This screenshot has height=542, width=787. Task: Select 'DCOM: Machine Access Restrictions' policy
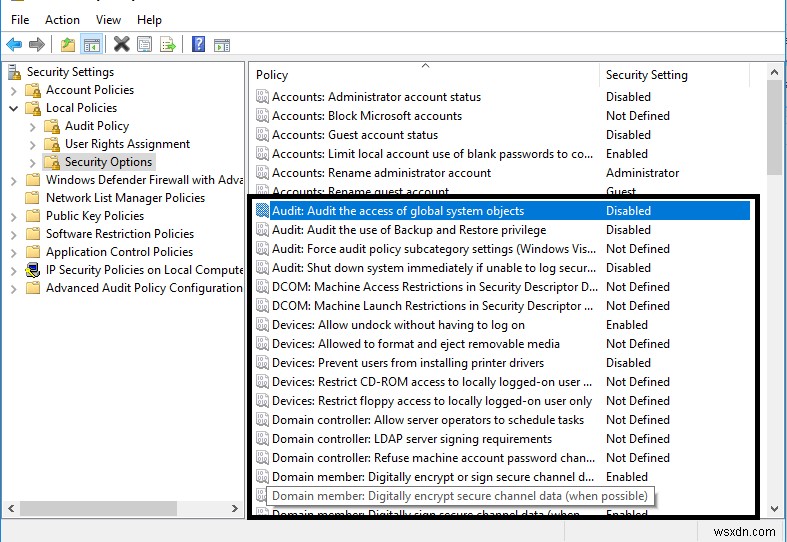(x=502, y=287)
